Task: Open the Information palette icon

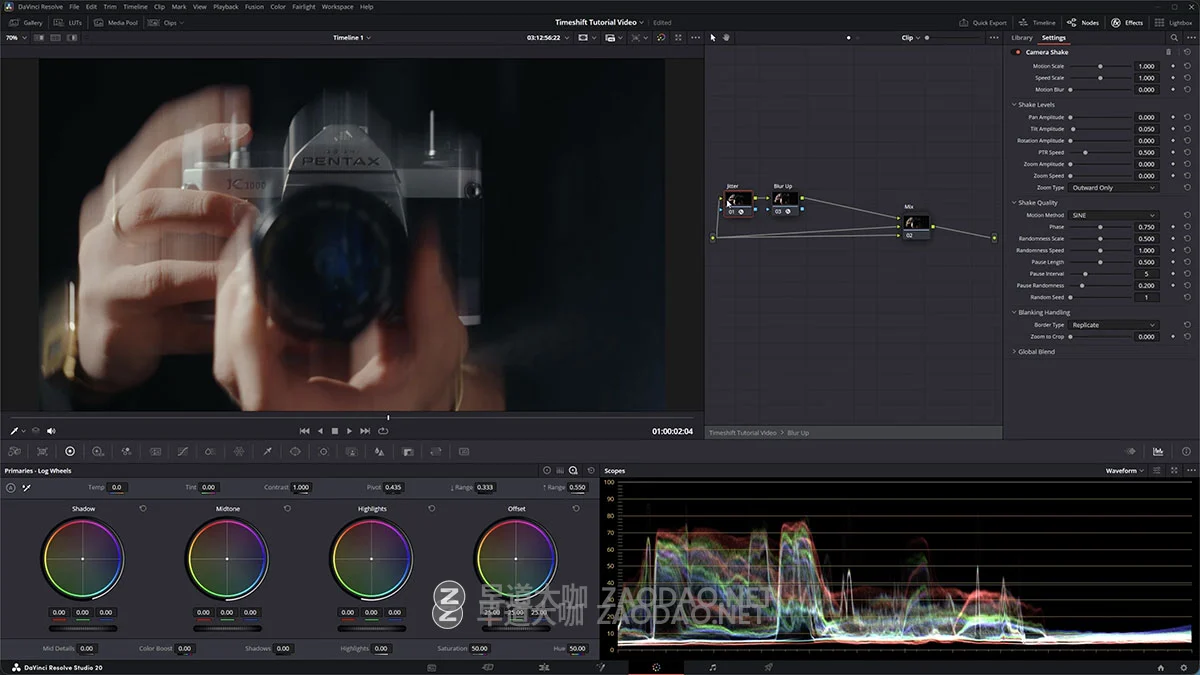Action: tap(1186, 451)
